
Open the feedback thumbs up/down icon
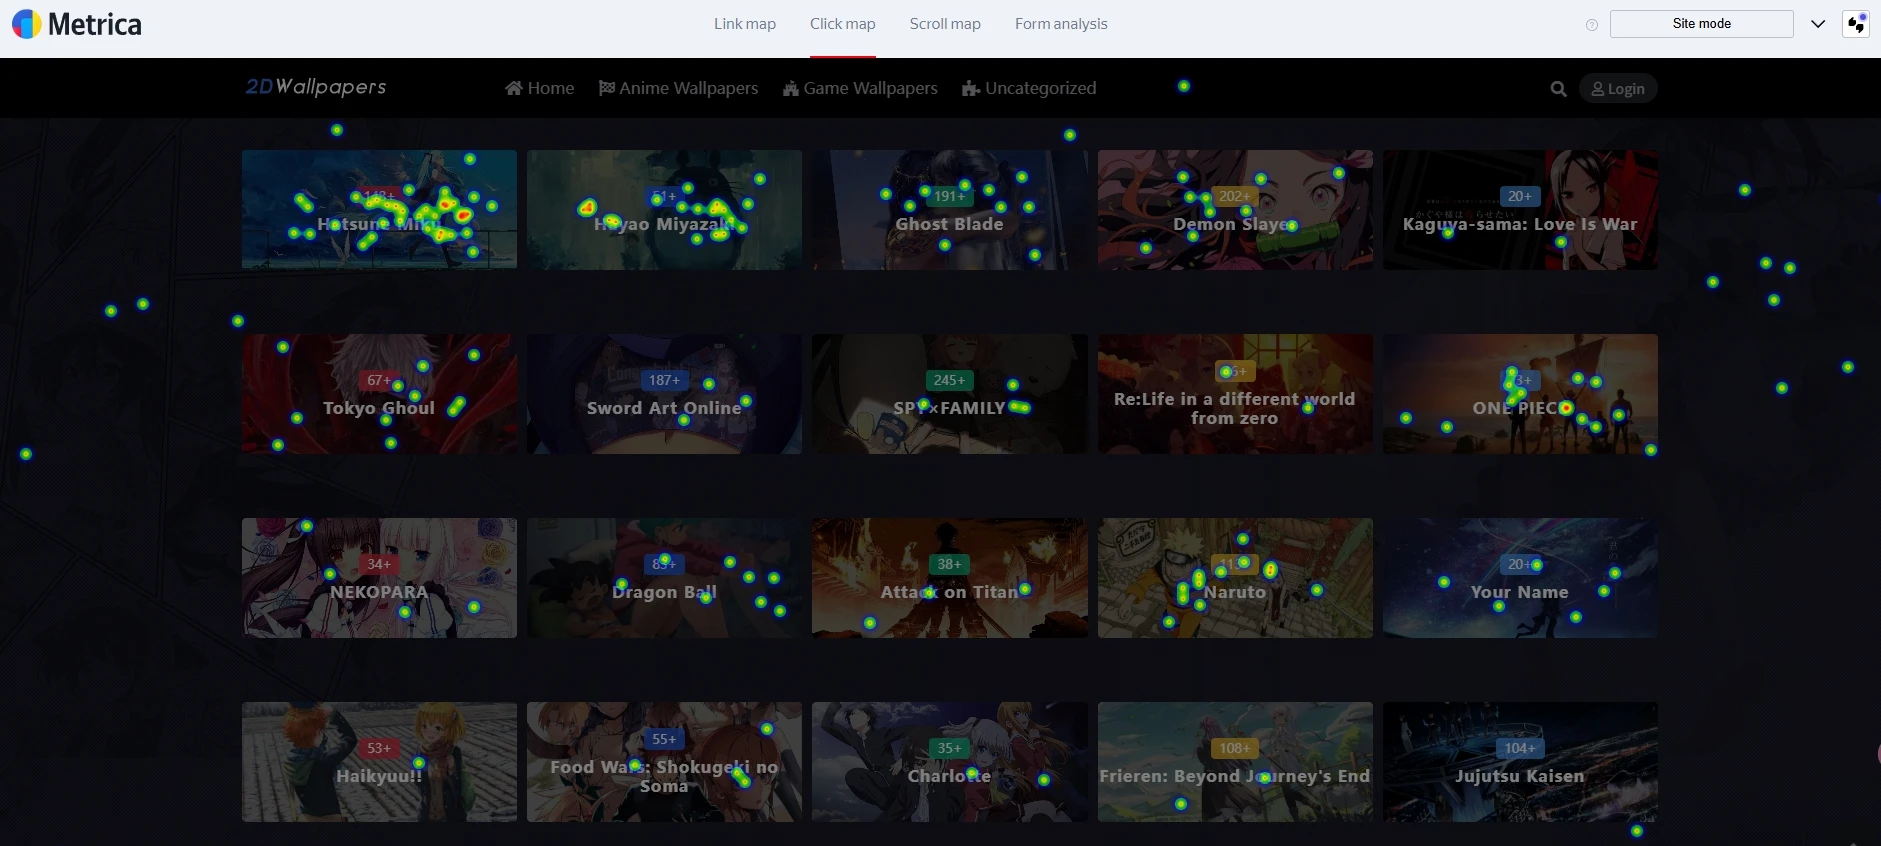coord(1856,24)
